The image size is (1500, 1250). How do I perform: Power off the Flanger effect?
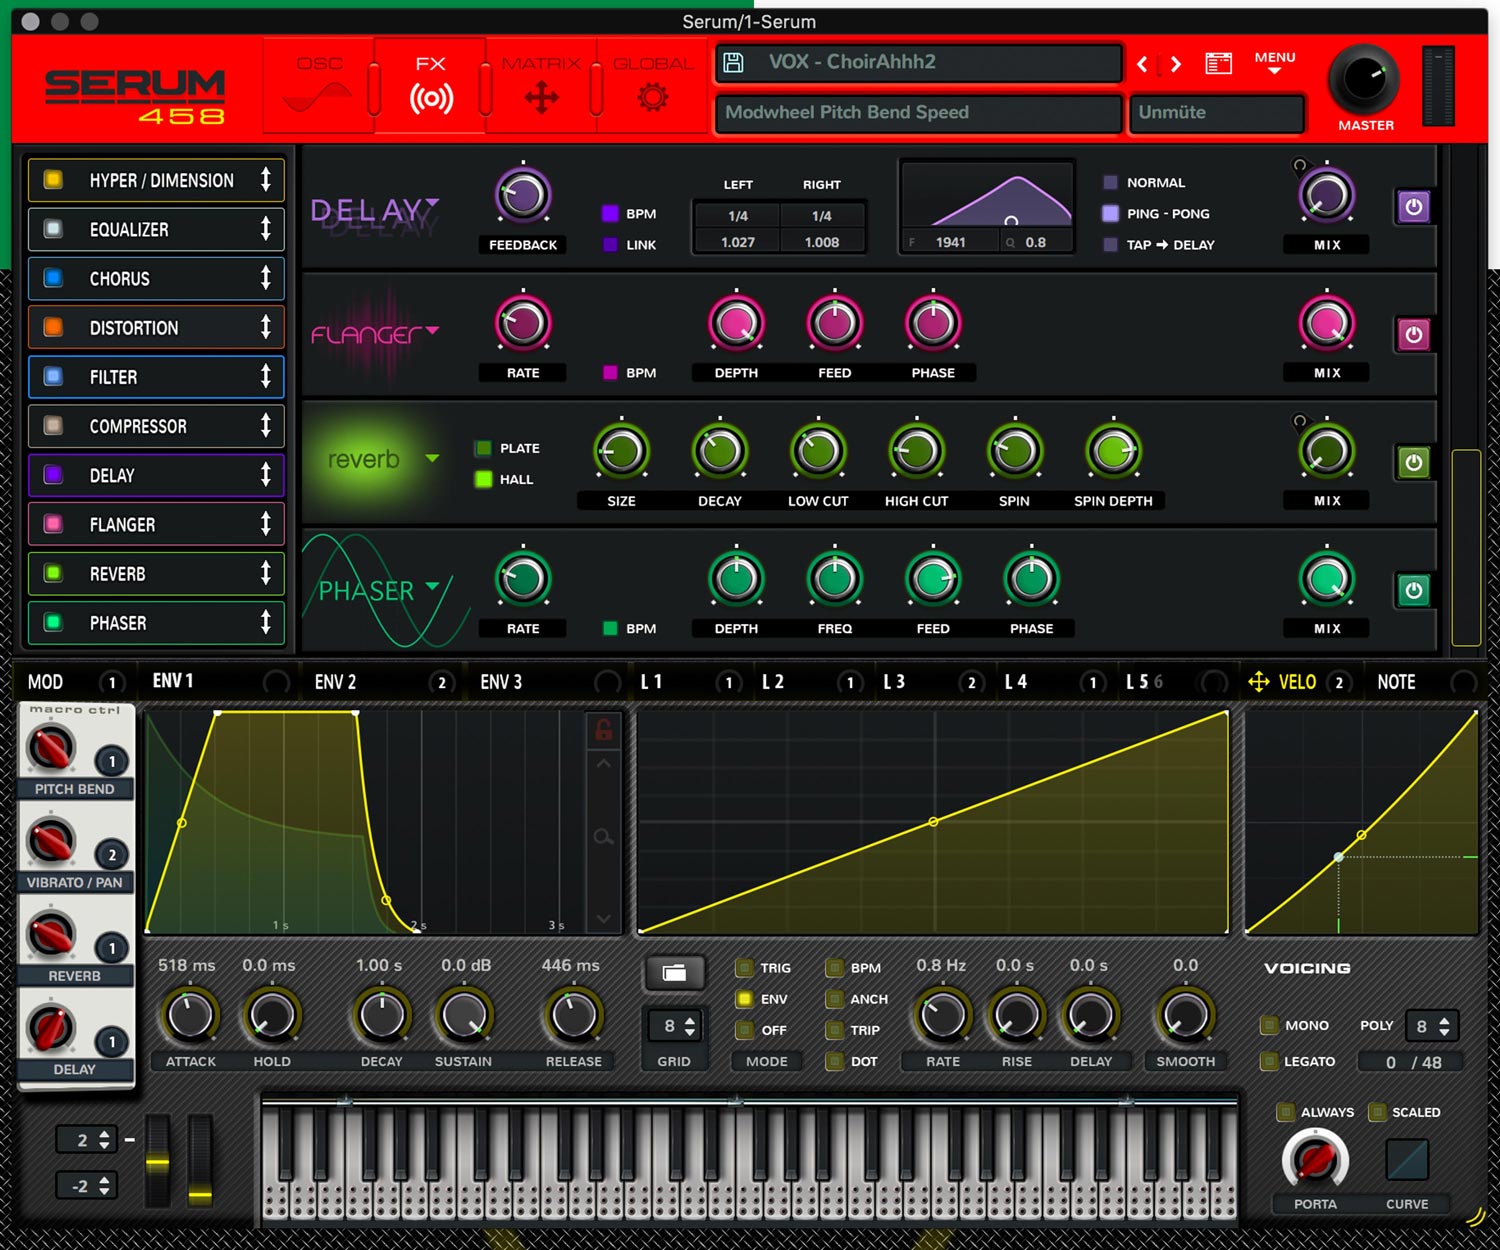[x=1413, y=334]
